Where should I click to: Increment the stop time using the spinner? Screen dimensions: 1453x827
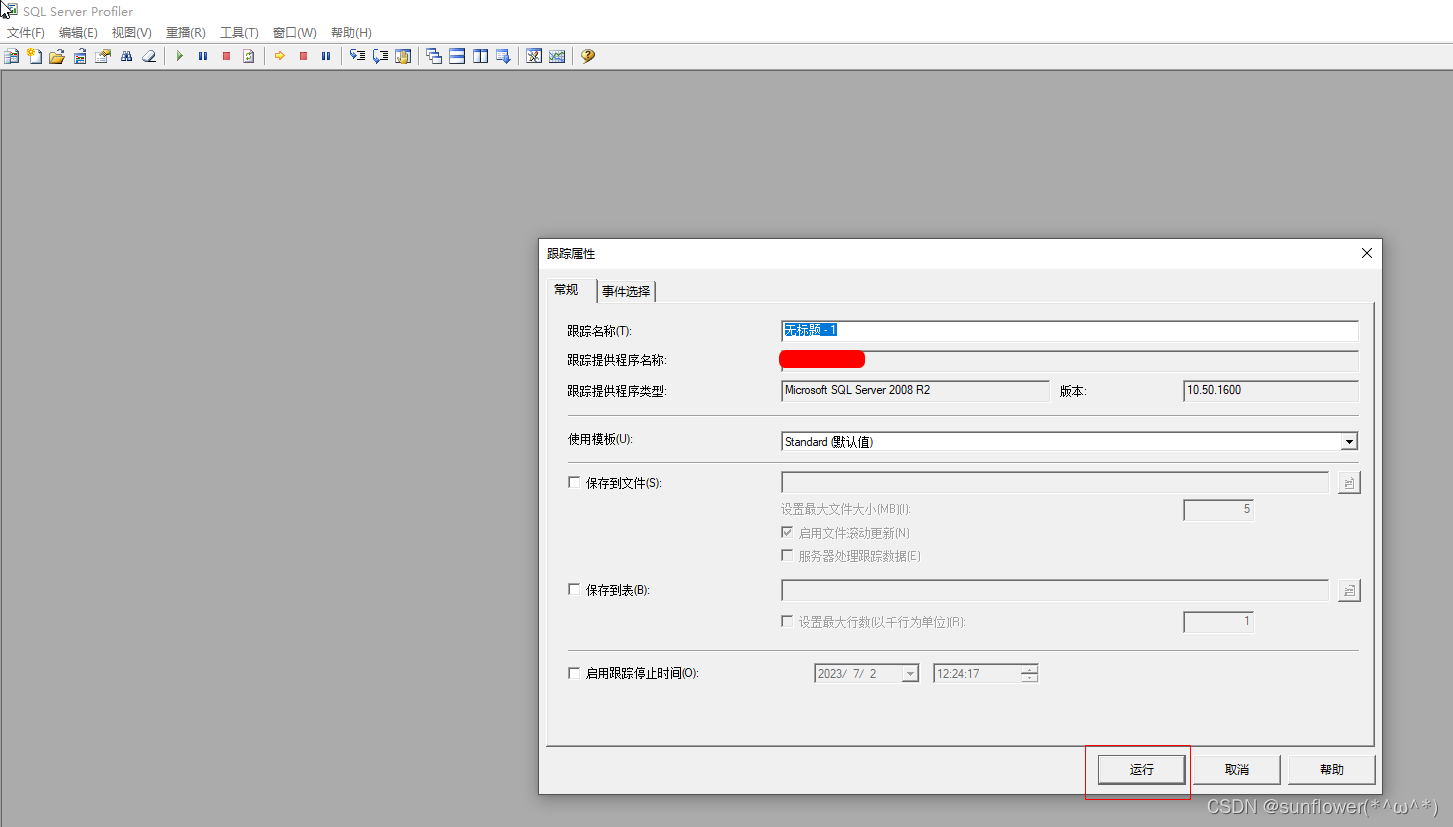click(x=1029, y=669)
